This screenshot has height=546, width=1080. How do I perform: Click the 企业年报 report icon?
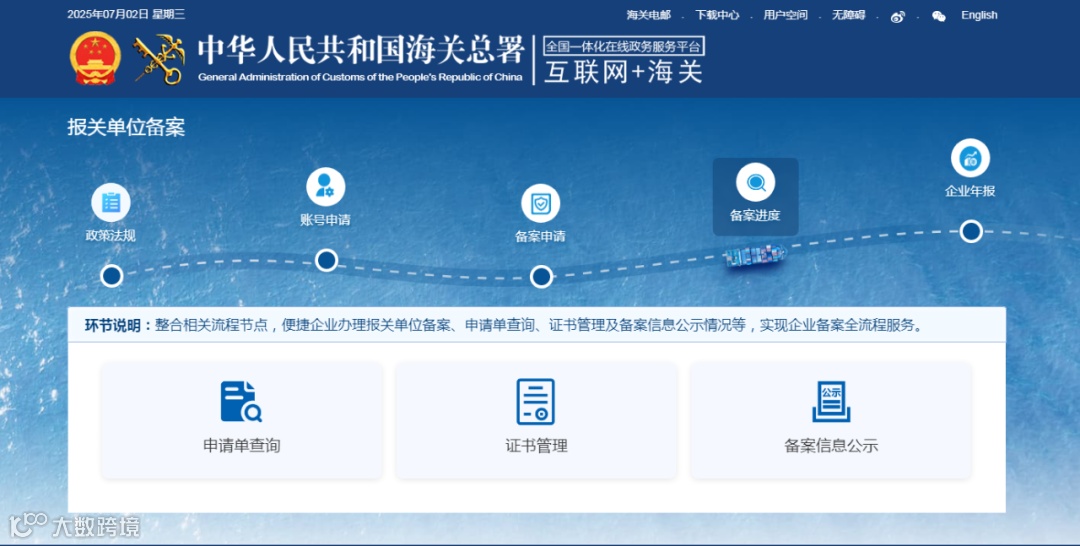click(x=970, y=158)
